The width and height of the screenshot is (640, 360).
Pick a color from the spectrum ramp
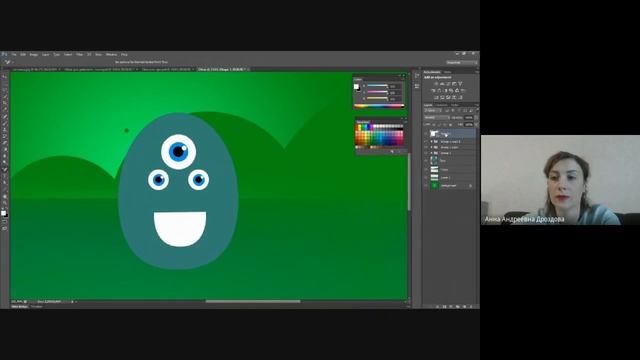(x=379, y=106)
